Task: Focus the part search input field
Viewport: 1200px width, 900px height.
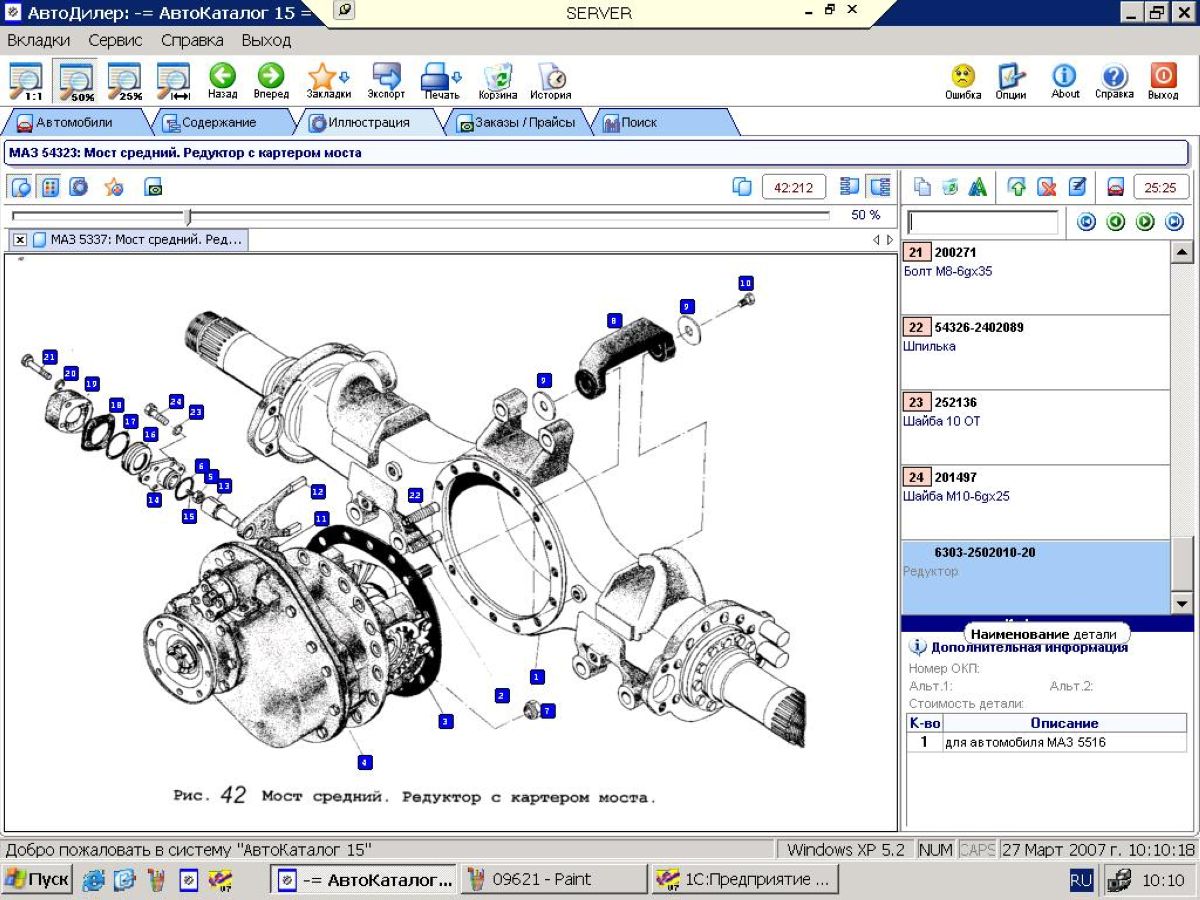Action: coord(982,222)
